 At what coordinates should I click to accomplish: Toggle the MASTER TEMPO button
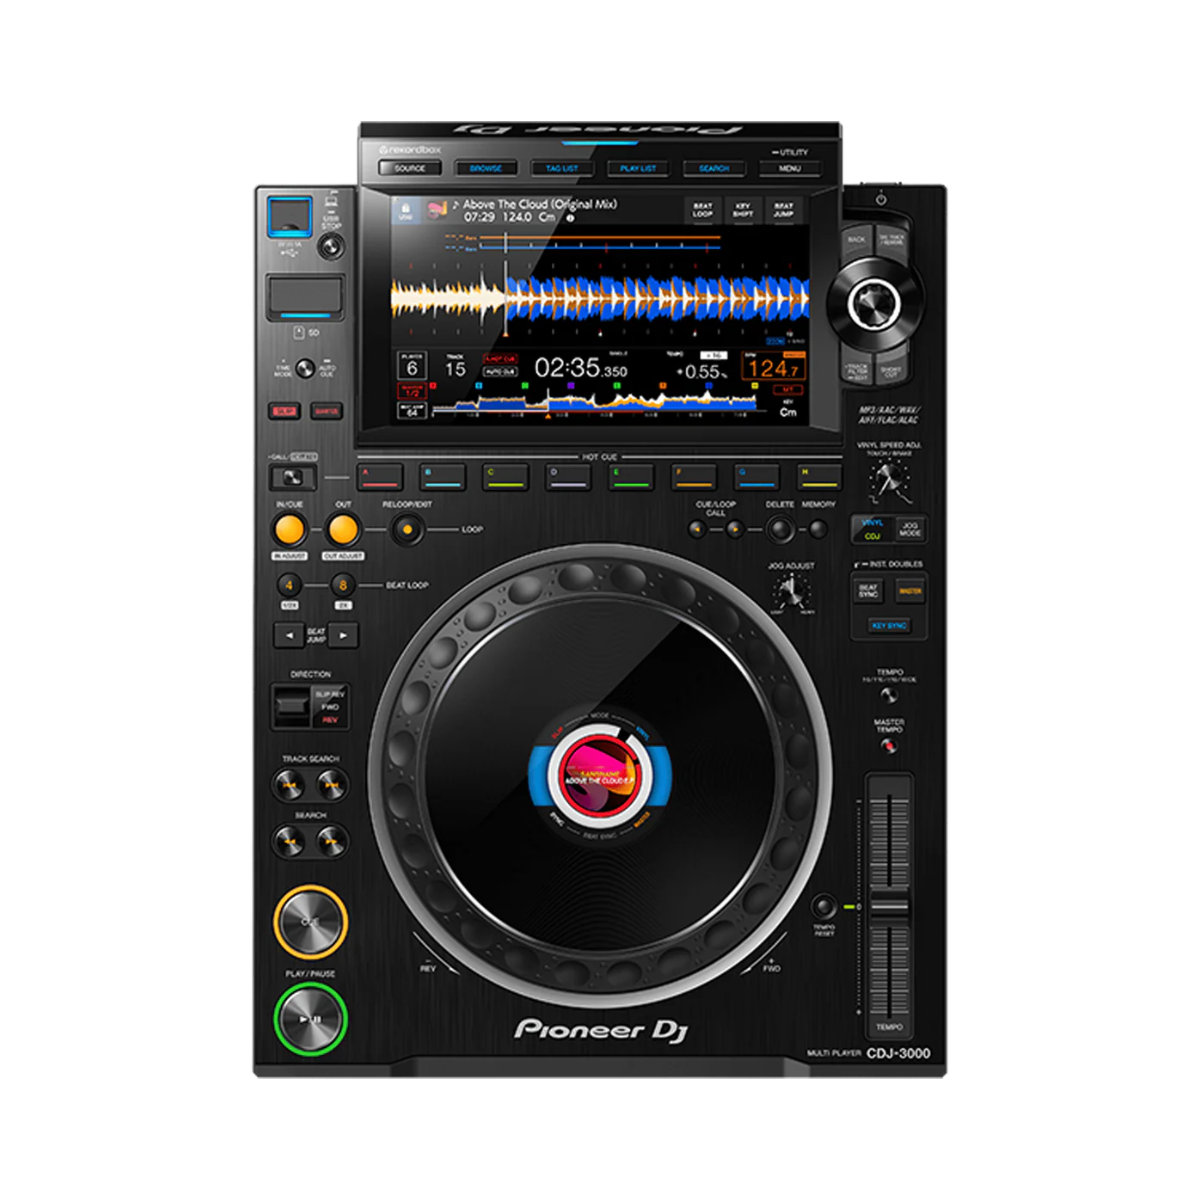[x=889, y=746]
